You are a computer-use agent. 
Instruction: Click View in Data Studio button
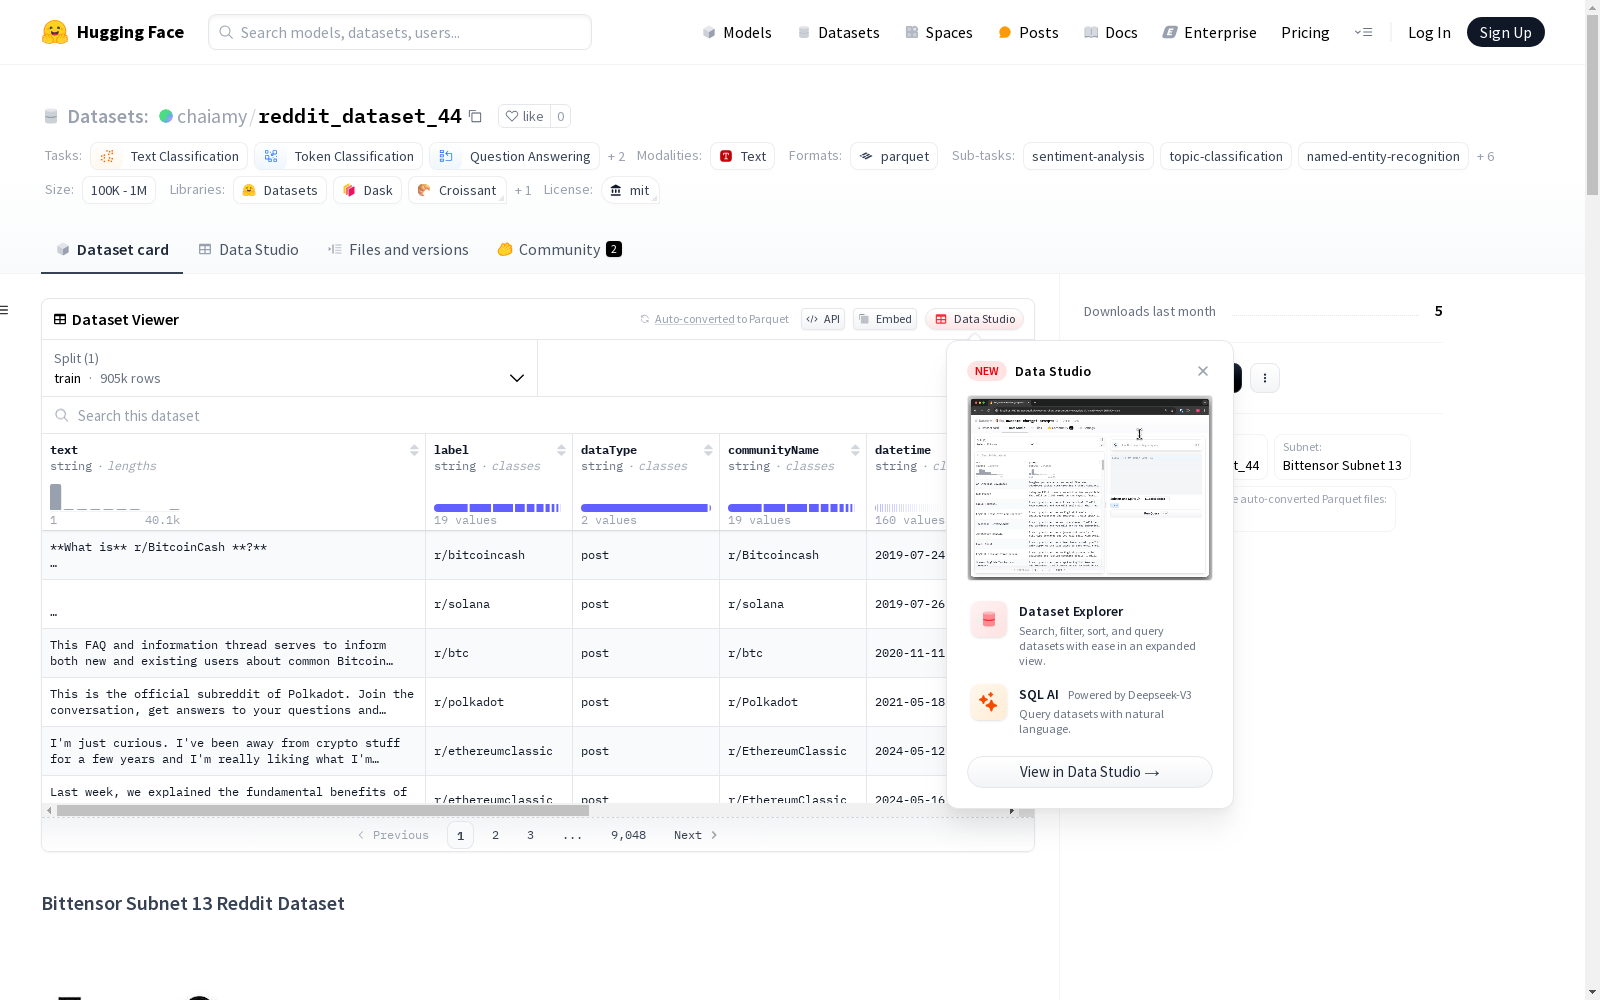click(x=1090, y=772)
